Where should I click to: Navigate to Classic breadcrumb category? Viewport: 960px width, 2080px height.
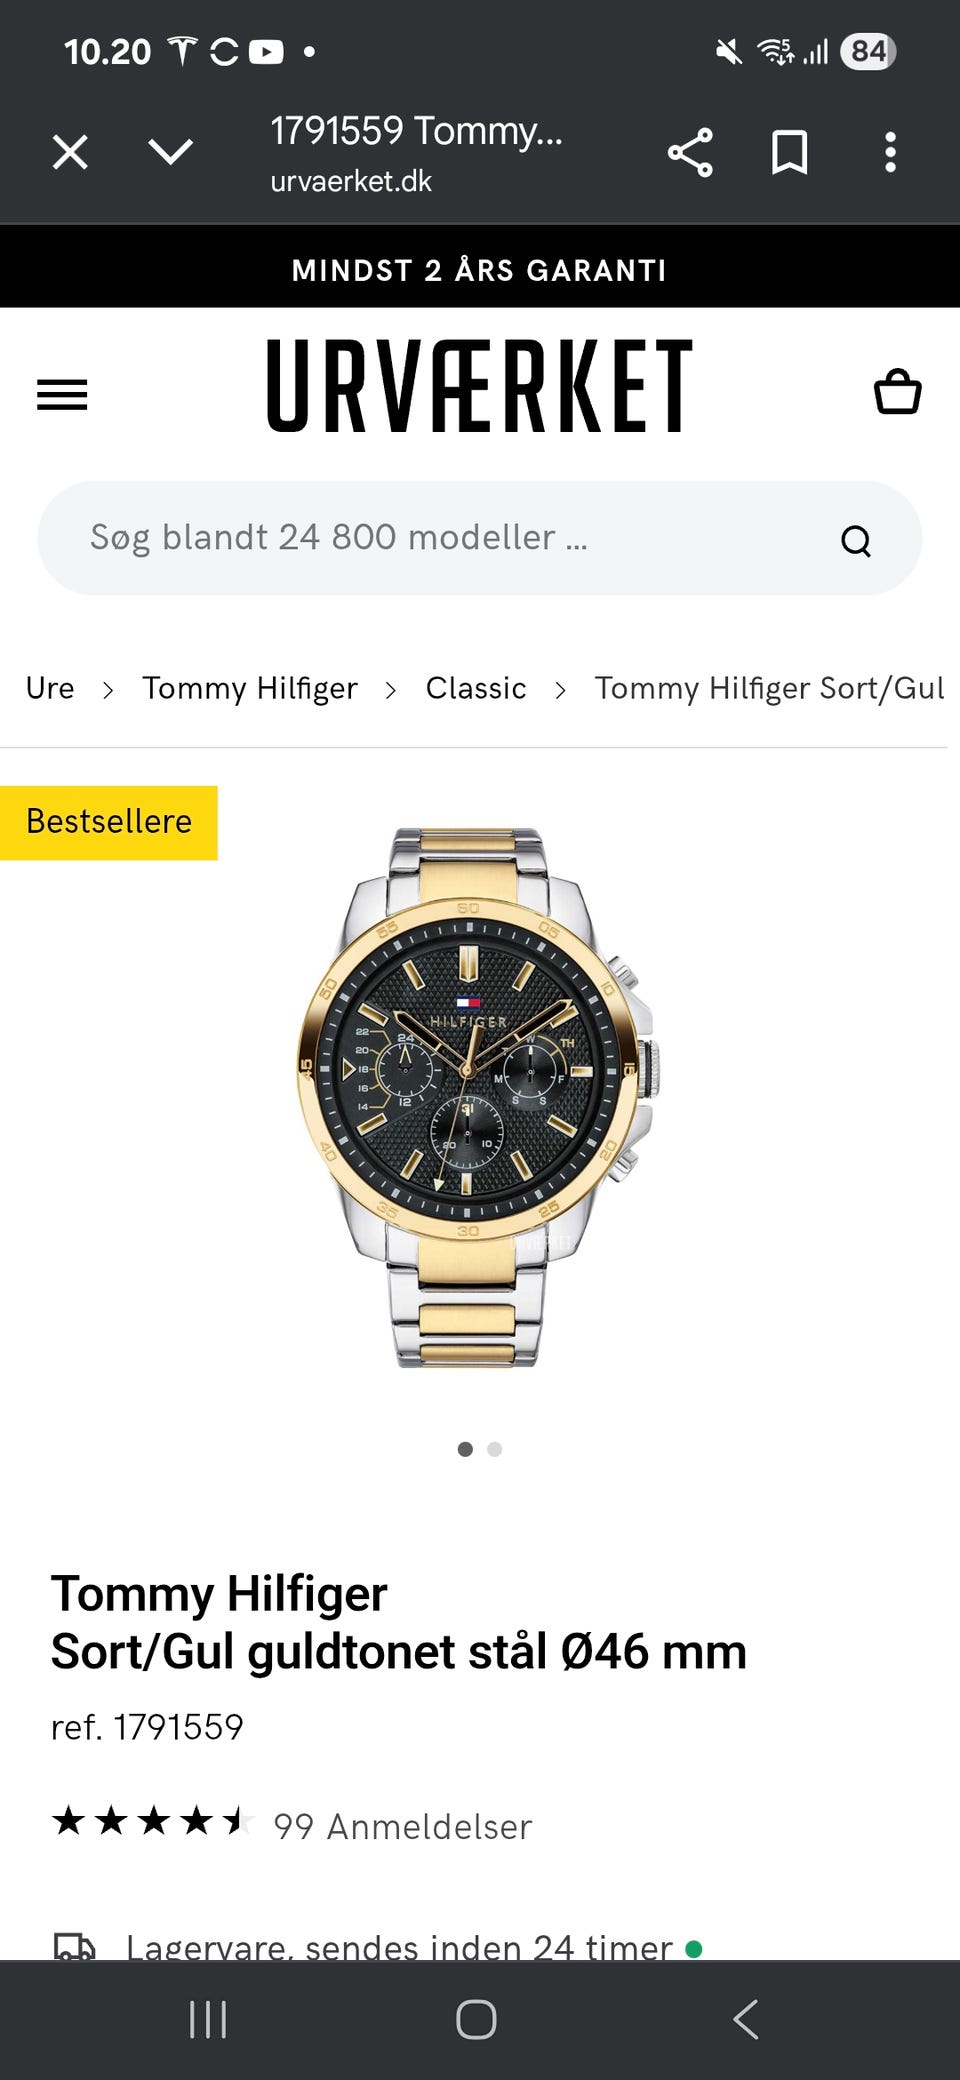(476, 688)
